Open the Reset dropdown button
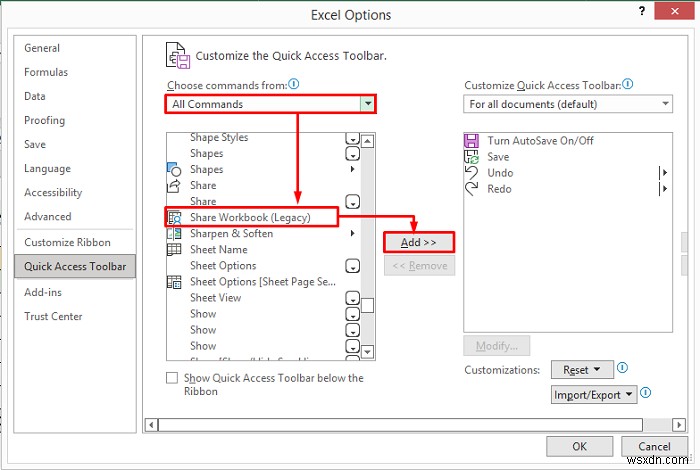Viewport: 700px width, 470px height. pyautogui.click(x=582, y=370)
